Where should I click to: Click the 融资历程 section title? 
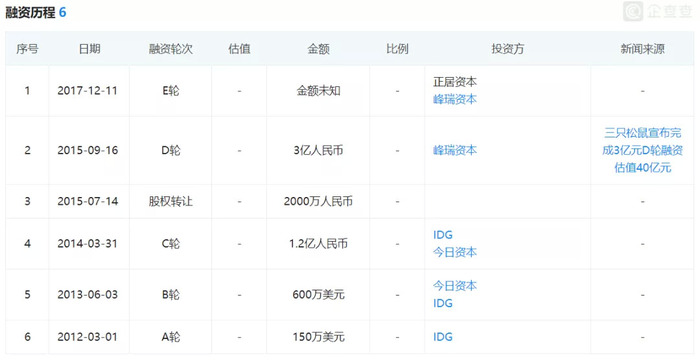coord(30,12)
